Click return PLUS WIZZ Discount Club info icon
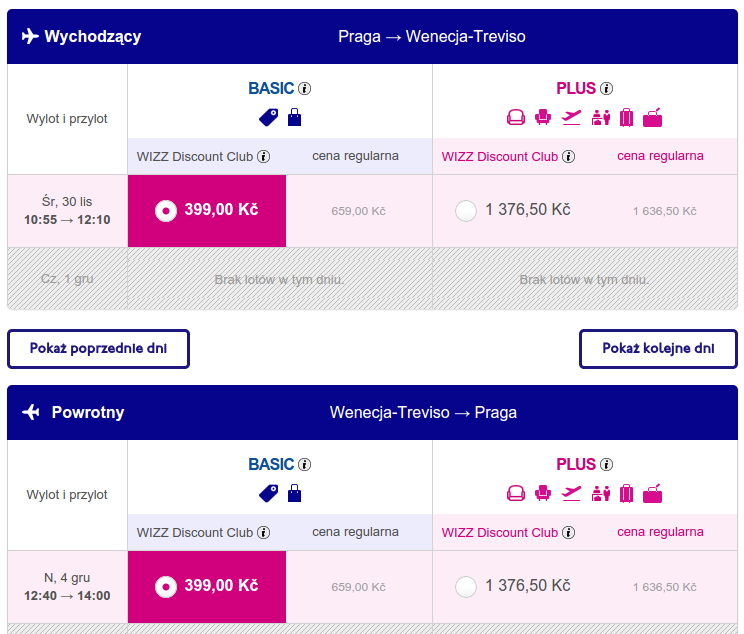This screenshot has width=744, height=634. tap(568, 532)
